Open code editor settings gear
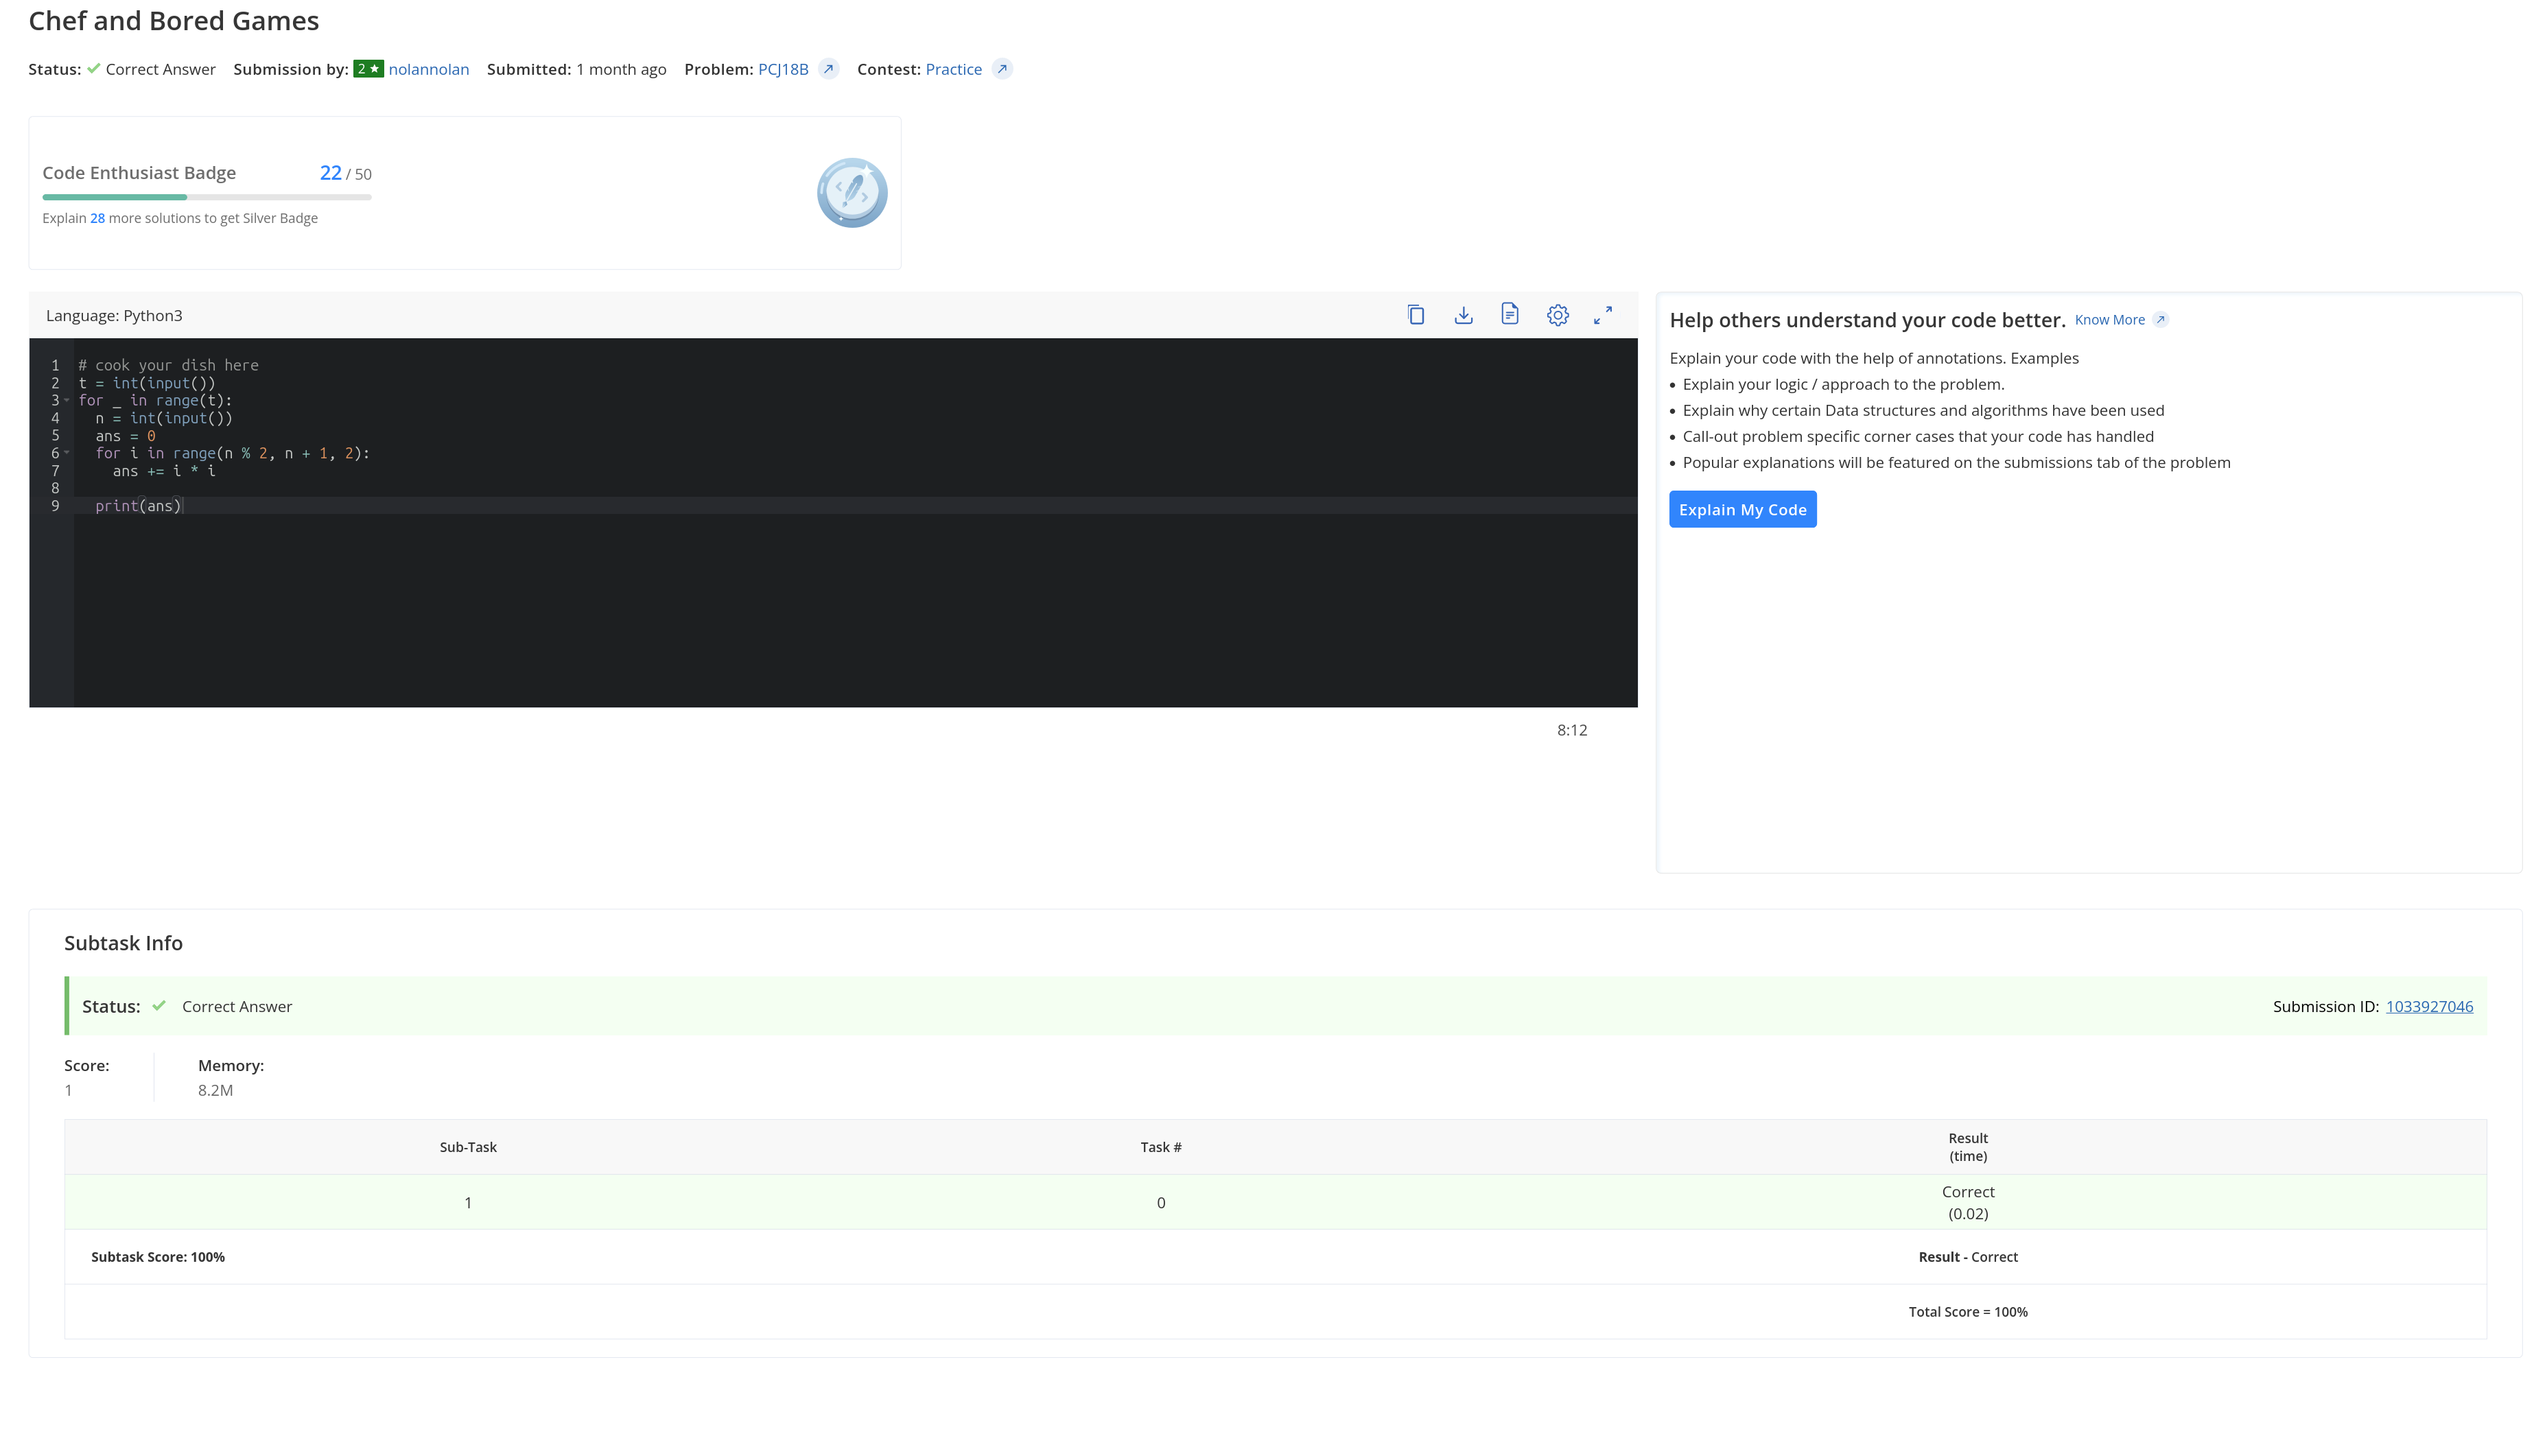 pos(1557,315)
